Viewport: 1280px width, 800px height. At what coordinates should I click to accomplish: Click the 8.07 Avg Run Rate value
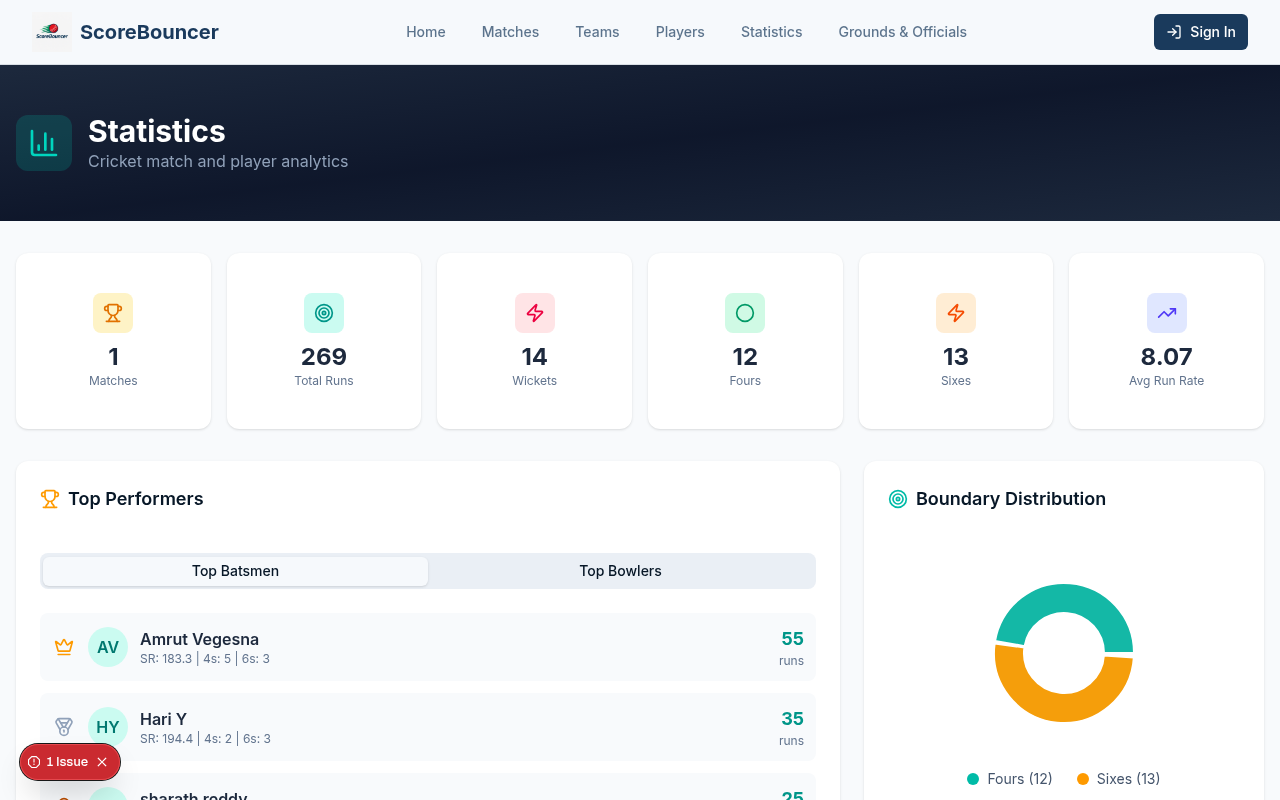click(x=1167, y=357)
